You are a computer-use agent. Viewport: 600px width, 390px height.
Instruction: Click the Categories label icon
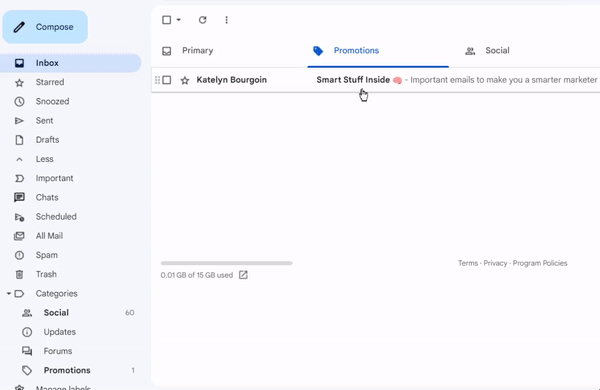click(19, 294)
